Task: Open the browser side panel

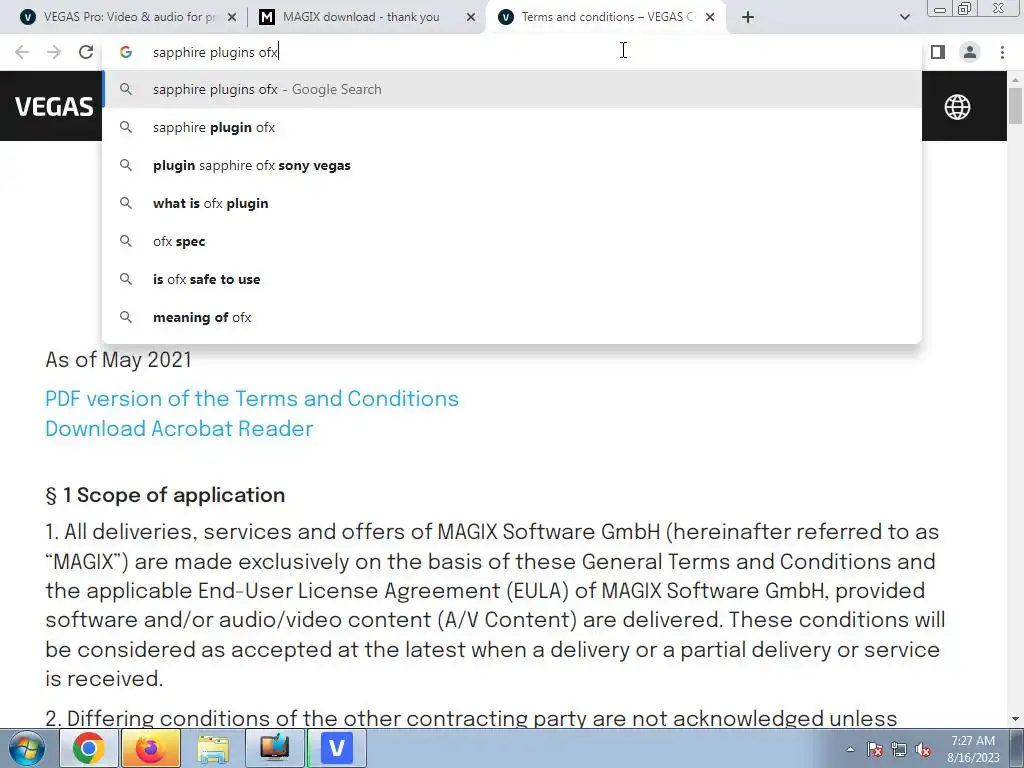Action: 938,52
